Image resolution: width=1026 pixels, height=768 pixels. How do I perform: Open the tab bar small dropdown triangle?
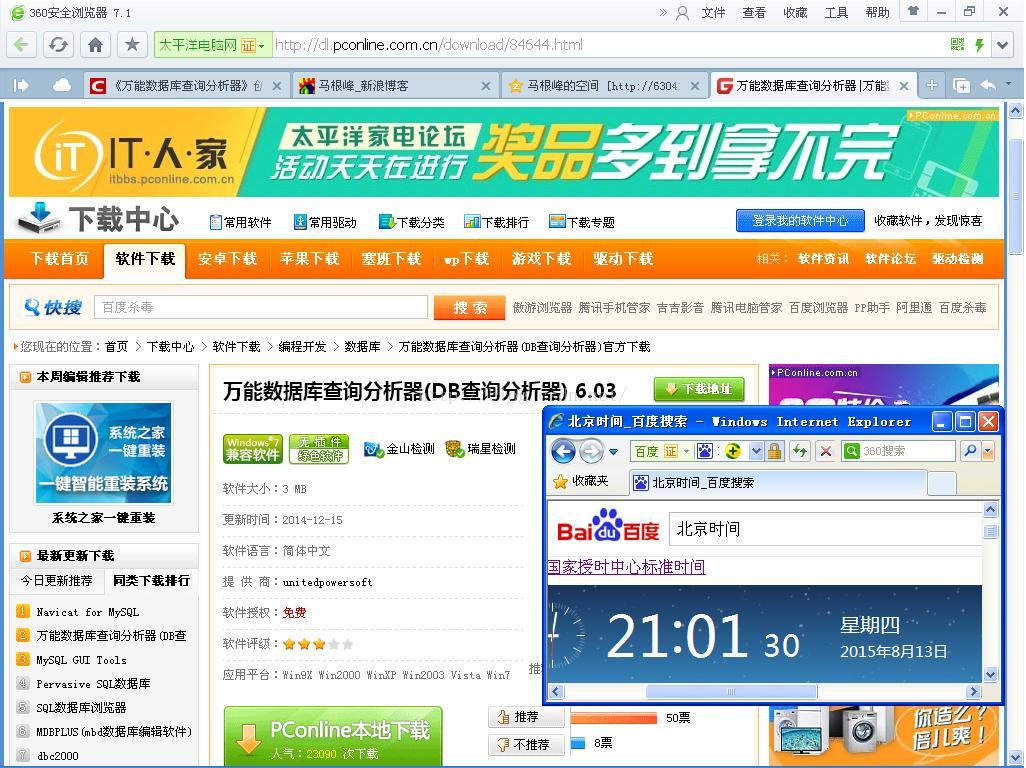(1008, 84)
